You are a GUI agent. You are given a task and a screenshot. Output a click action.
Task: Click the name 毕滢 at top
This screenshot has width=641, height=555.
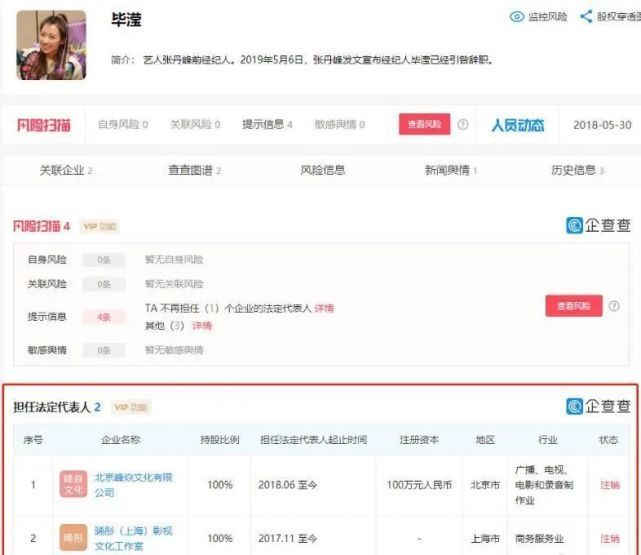click(x=126, y=20)
